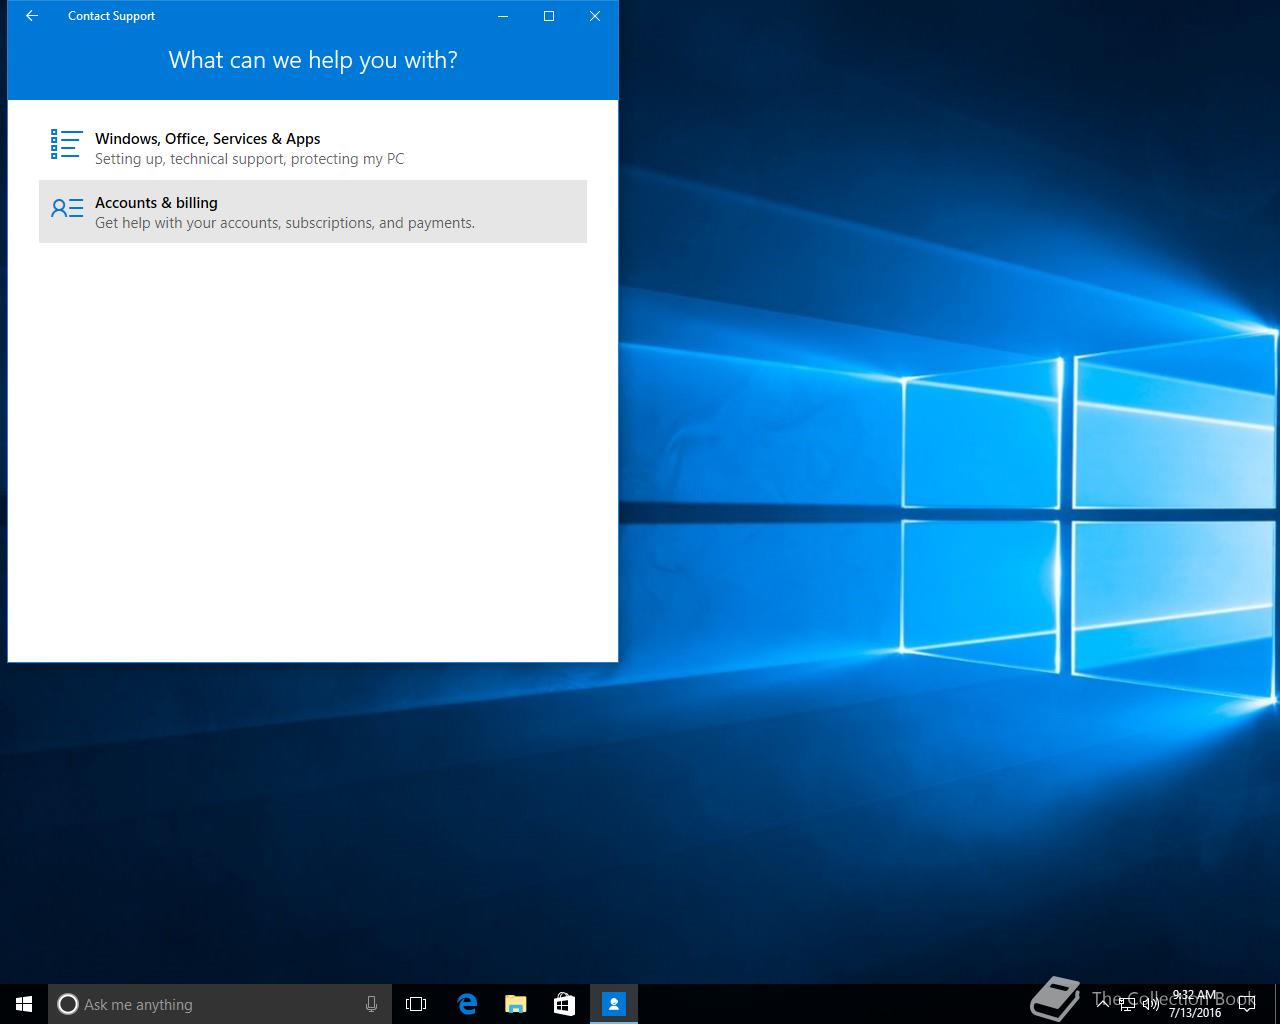Minimize the Contact Support window
The height and width of the screenshot is (1024, 1280).
pyautogui.click(x=503, y=16)
